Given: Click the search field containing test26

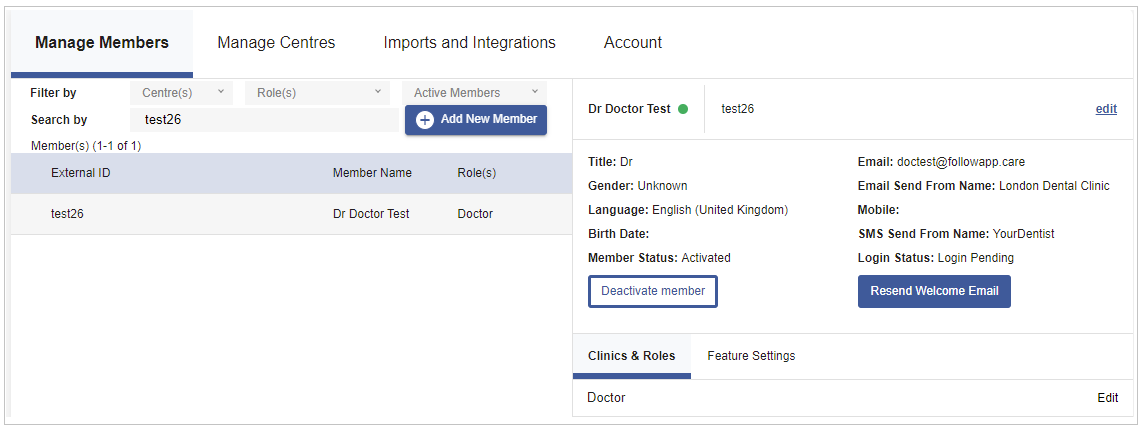Looking at the screenshot, I should (x=266, y=120).
